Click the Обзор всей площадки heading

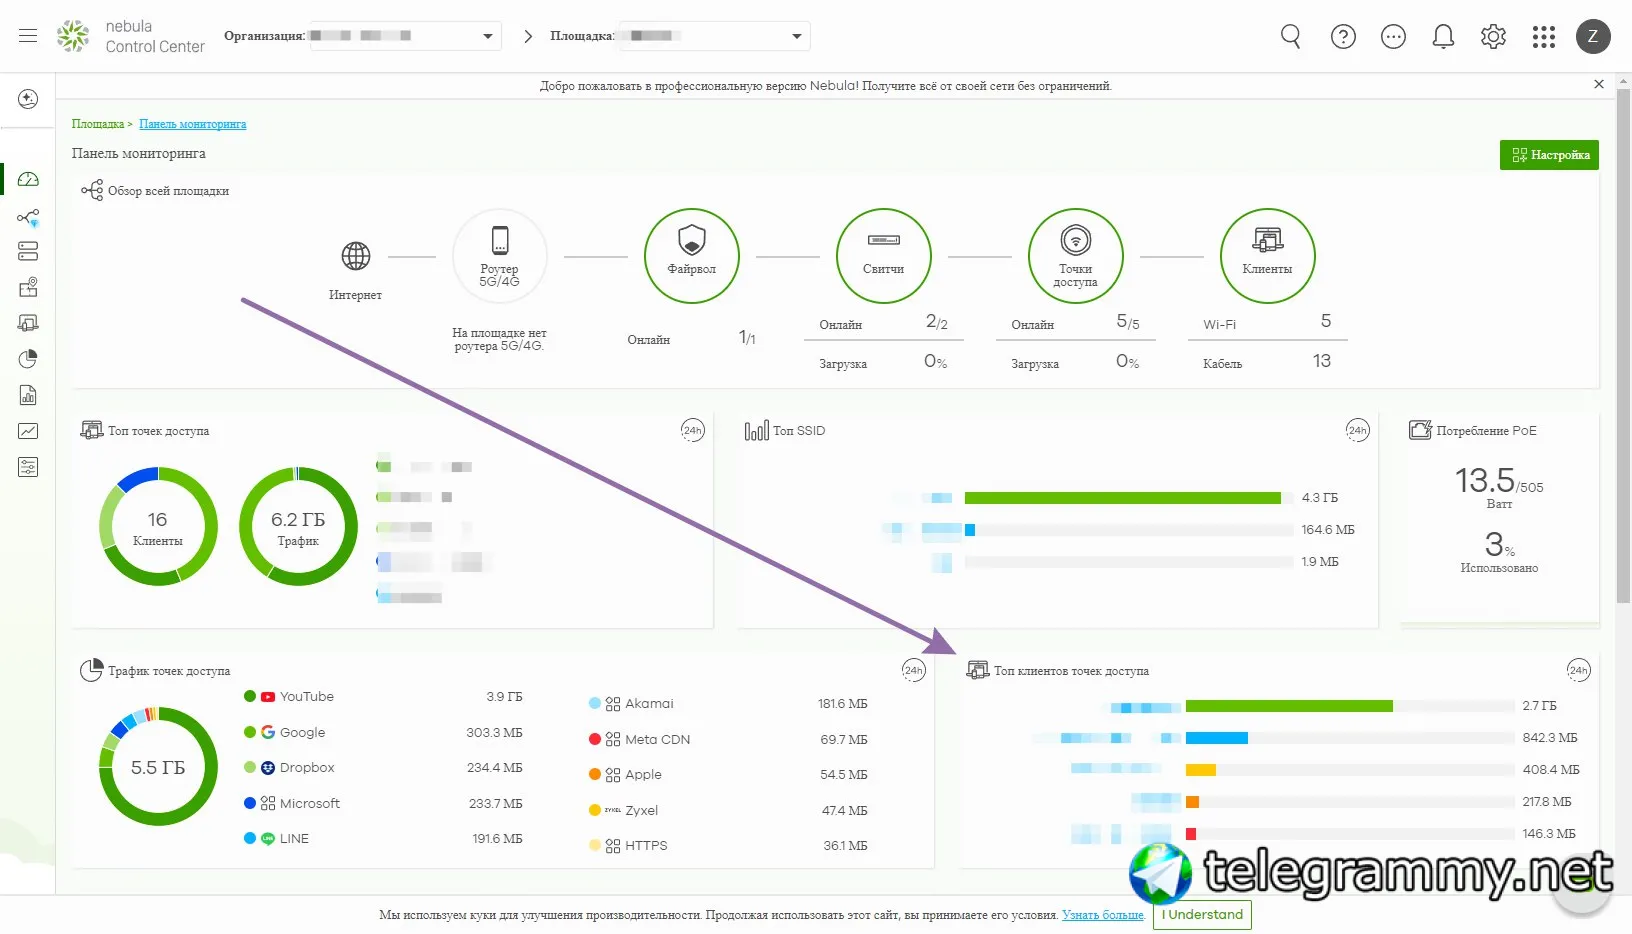pos(168,191)
